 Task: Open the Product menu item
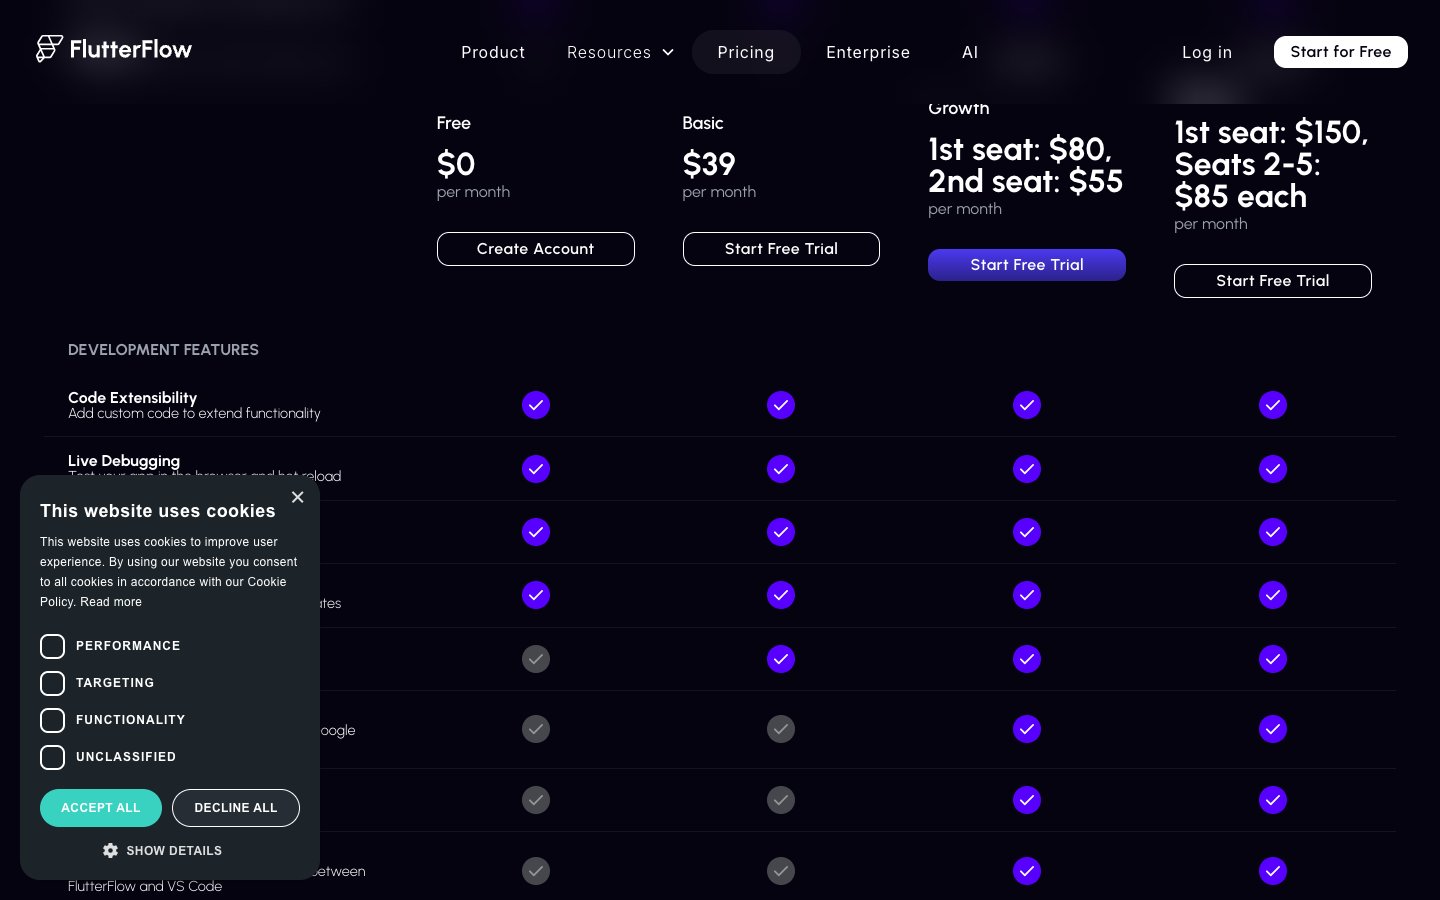click(x=493, y=52)
